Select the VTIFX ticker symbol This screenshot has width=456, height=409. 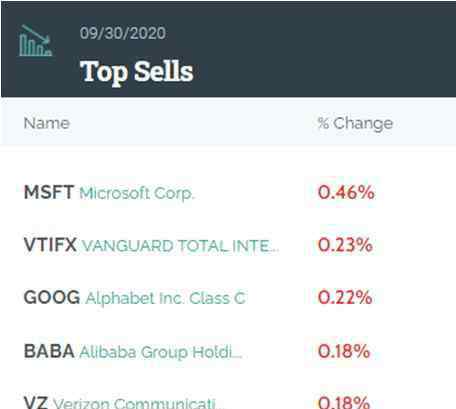(x=50, y=245)
